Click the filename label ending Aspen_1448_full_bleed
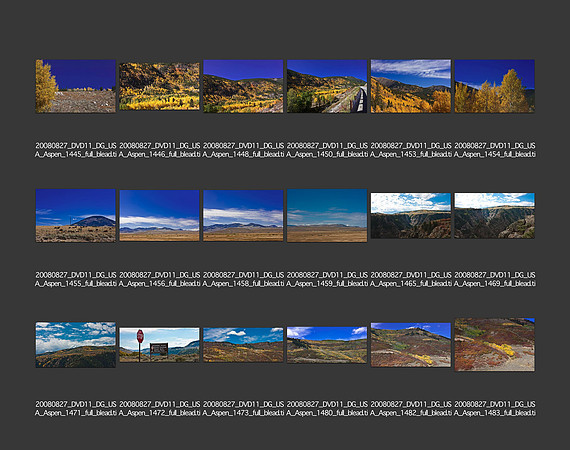This screenshot has height=450, width=570. tap(243, 150)
